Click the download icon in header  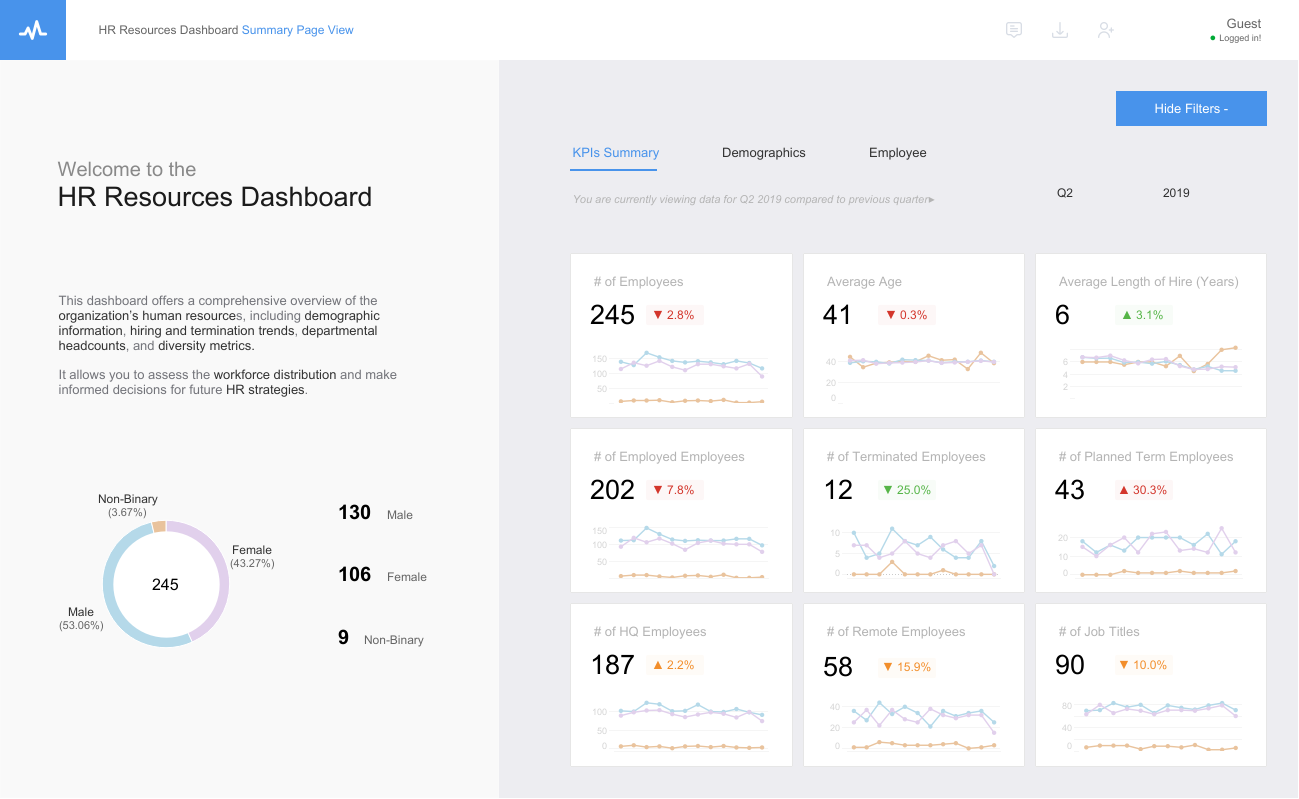coord(1060,30)
